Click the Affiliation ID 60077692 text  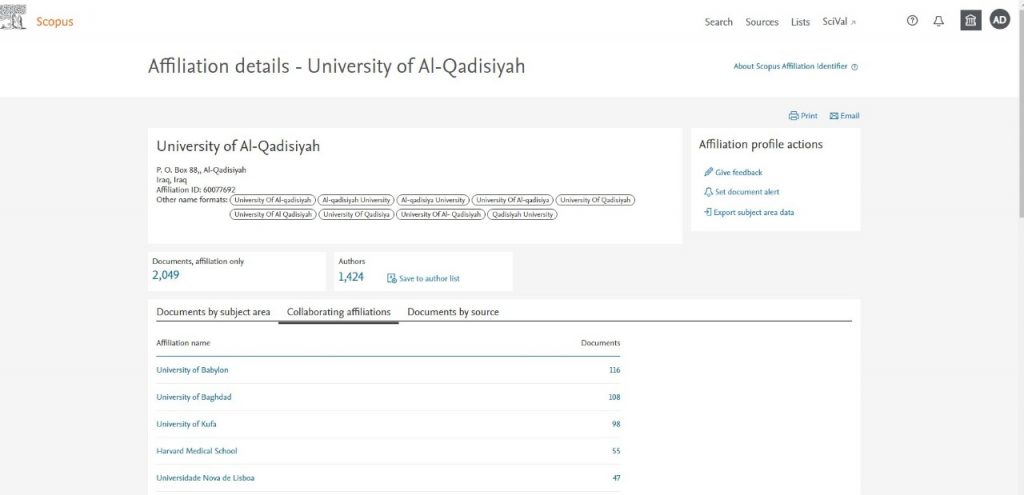point(196,190)
